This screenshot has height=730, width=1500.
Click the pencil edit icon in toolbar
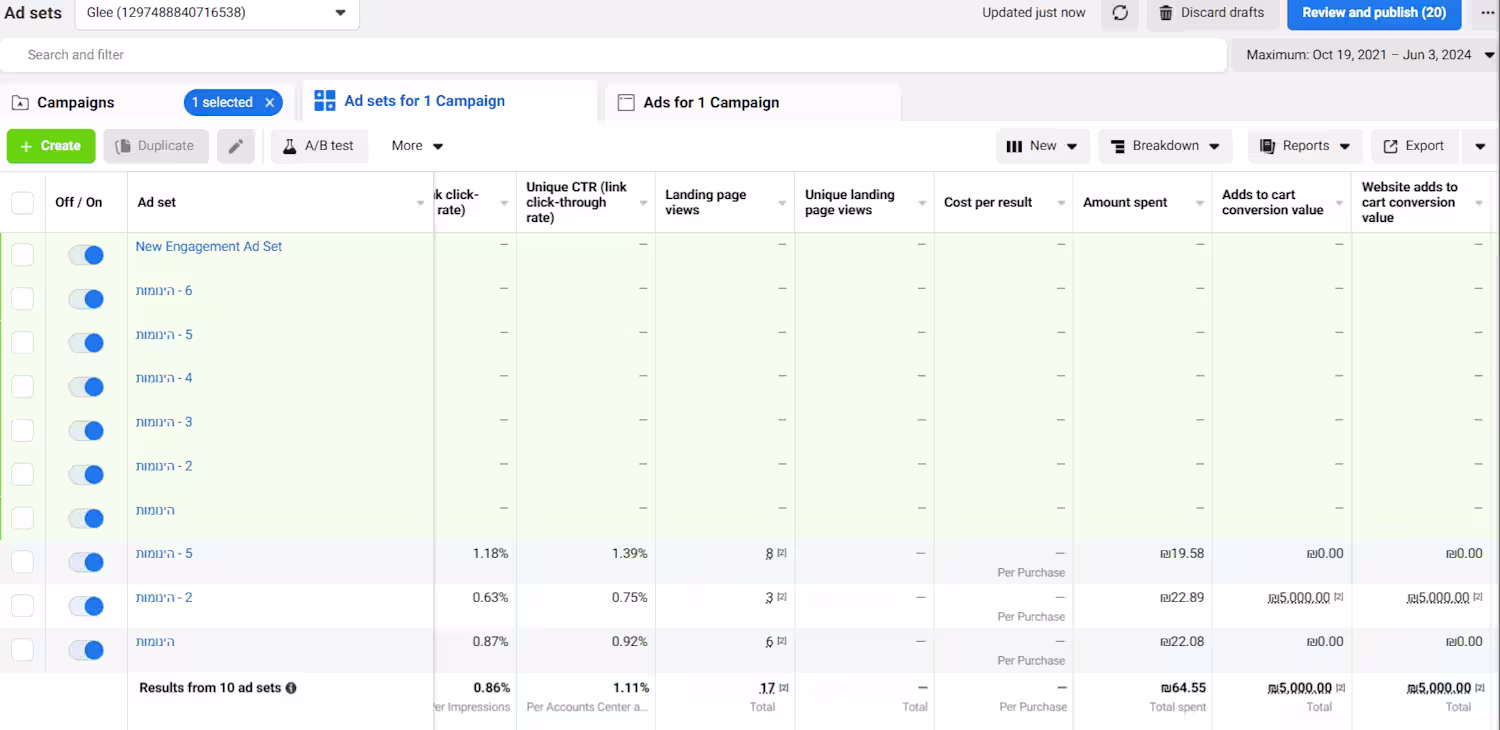click(x=236, y=146)
